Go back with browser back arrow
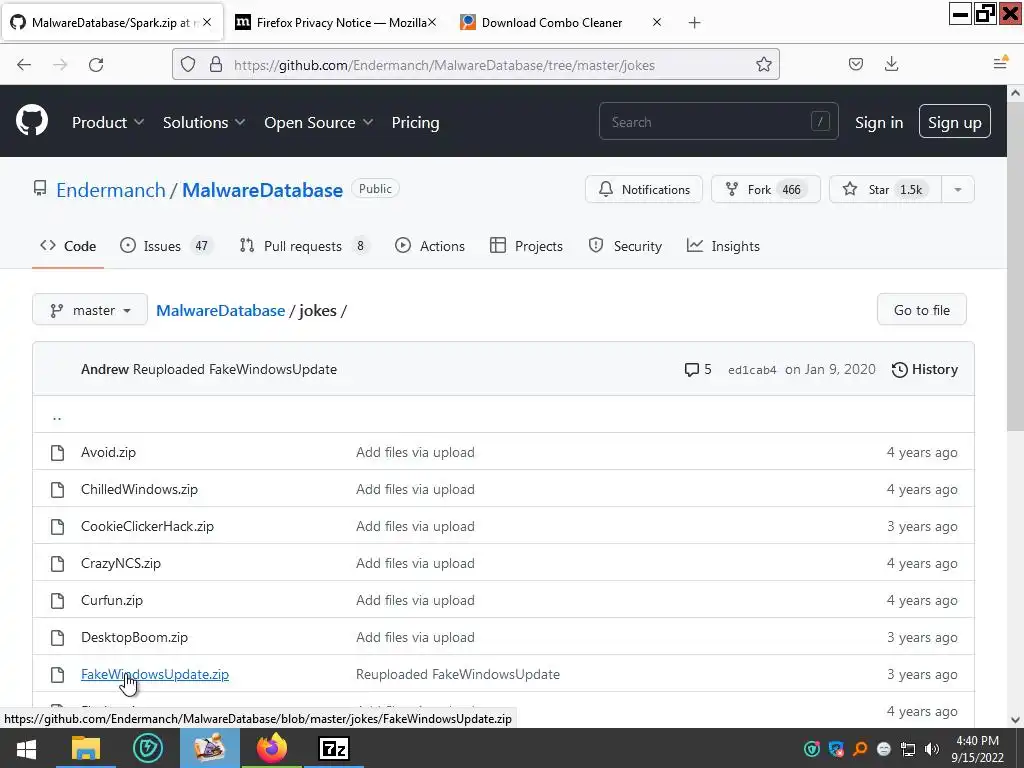The image size is (1024, 768). [24, 64]
